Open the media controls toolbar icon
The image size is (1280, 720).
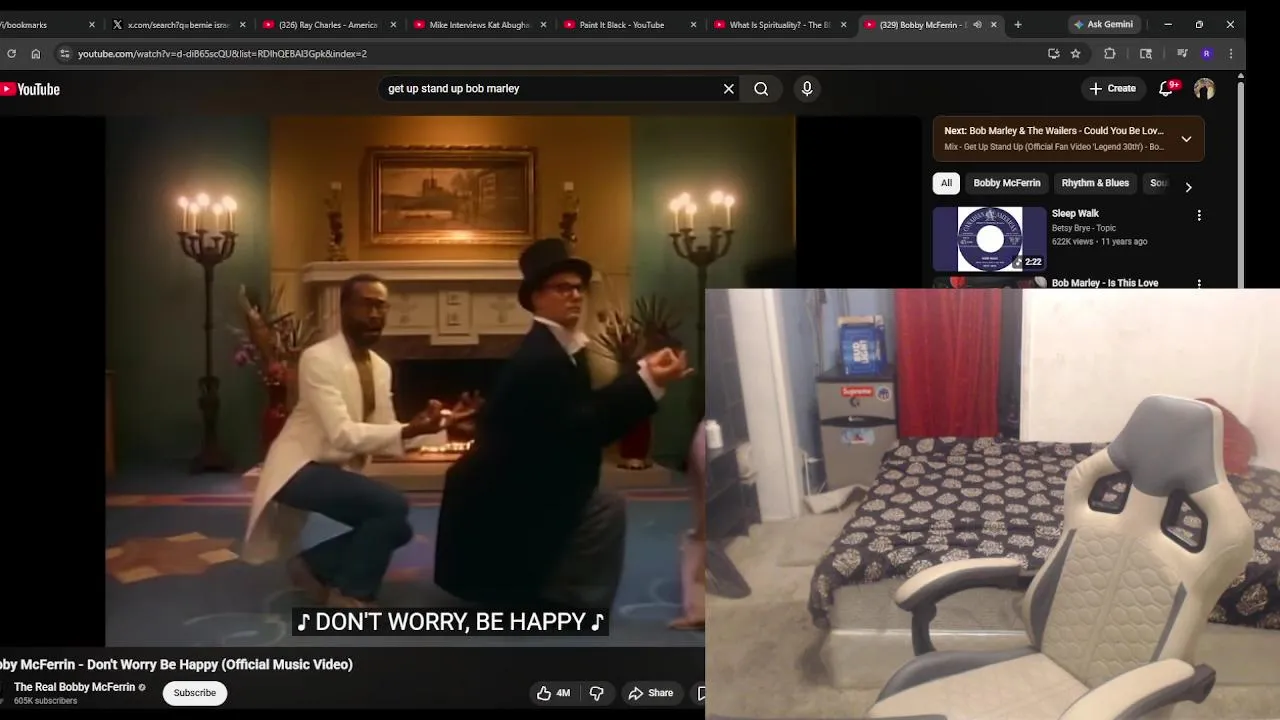pos(1182,54)
